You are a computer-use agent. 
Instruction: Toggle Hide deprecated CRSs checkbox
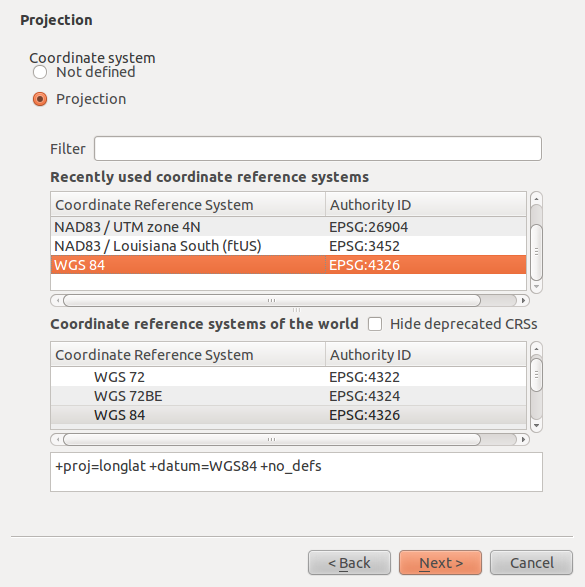click(375, 324)
